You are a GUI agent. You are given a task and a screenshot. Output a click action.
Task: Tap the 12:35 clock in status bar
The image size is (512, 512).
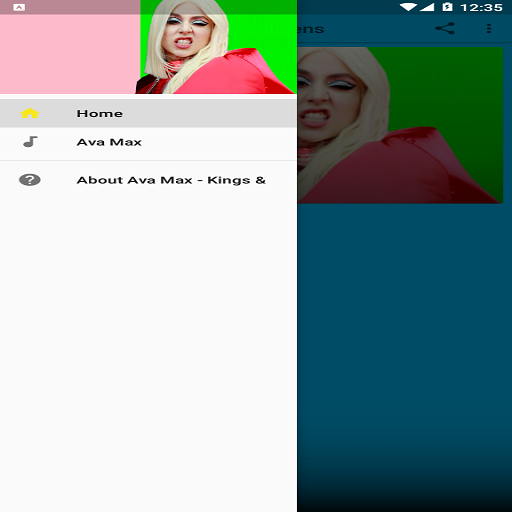(482, 7)
